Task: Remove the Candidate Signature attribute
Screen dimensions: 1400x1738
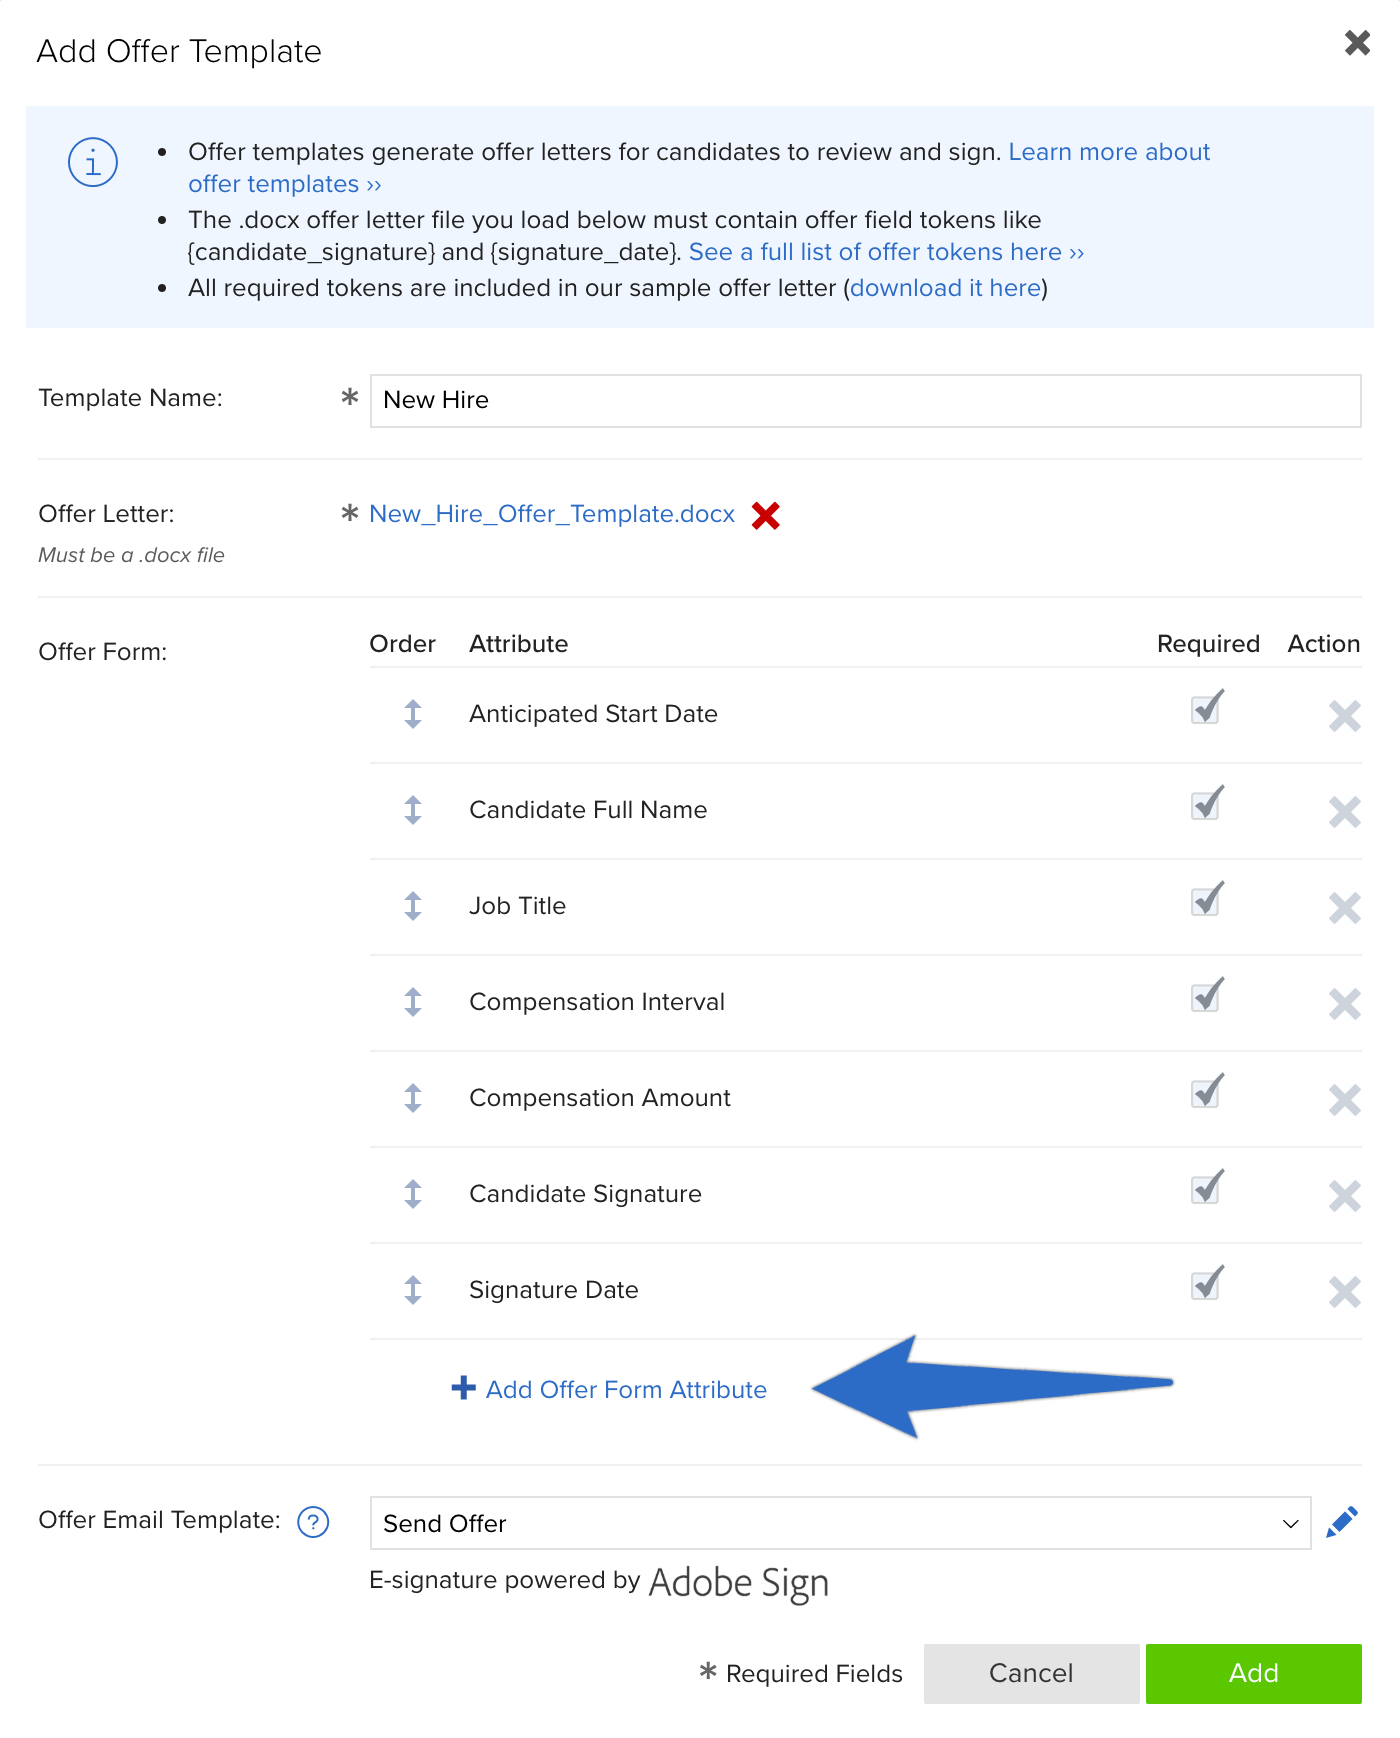Action: click(1345, 1196)
